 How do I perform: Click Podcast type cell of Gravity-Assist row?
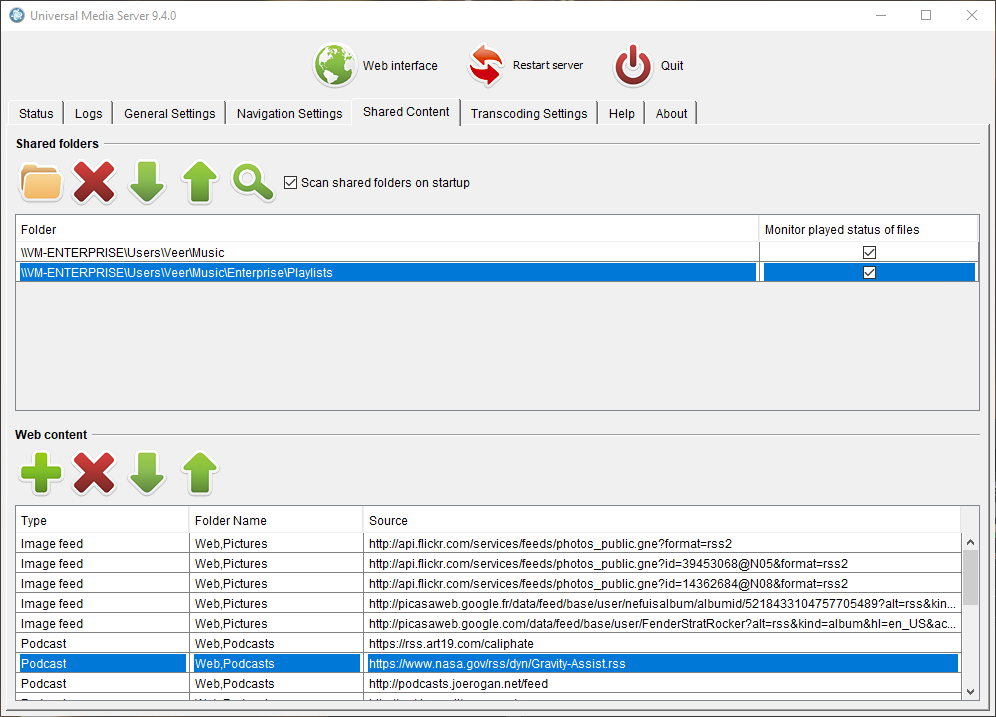click(x=102, y=664)
